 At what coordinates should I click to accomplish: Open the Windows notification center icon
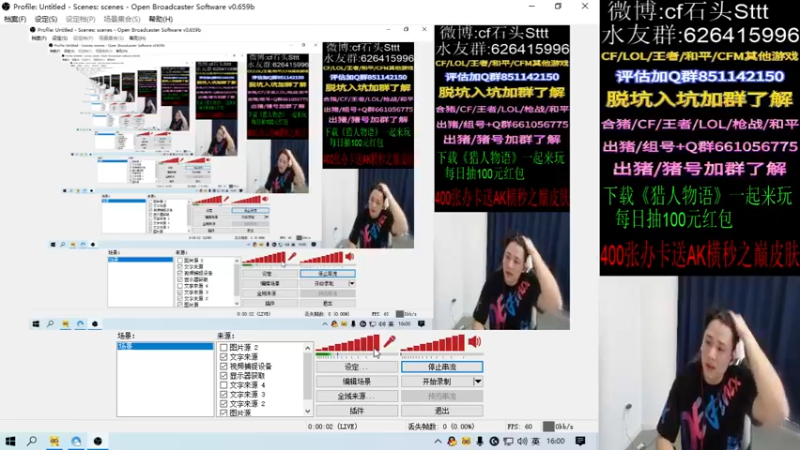click(580, 441)
